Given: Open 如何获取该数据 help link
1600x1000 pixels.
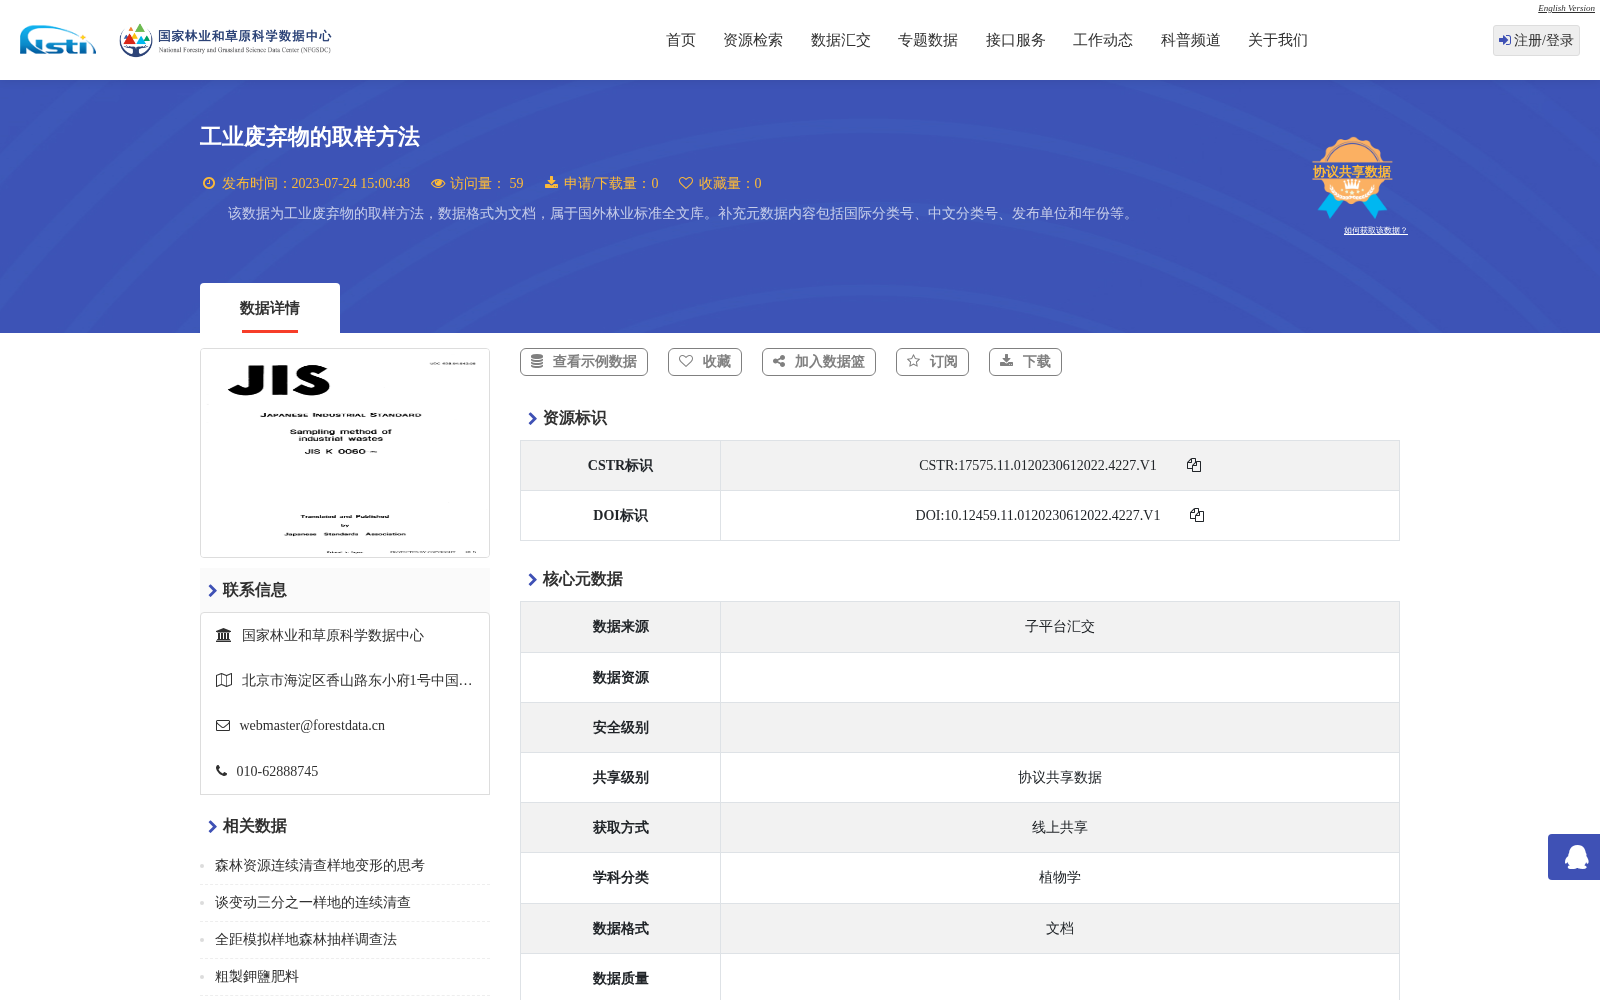Looking at the screenshot, I should (1375, 230).
